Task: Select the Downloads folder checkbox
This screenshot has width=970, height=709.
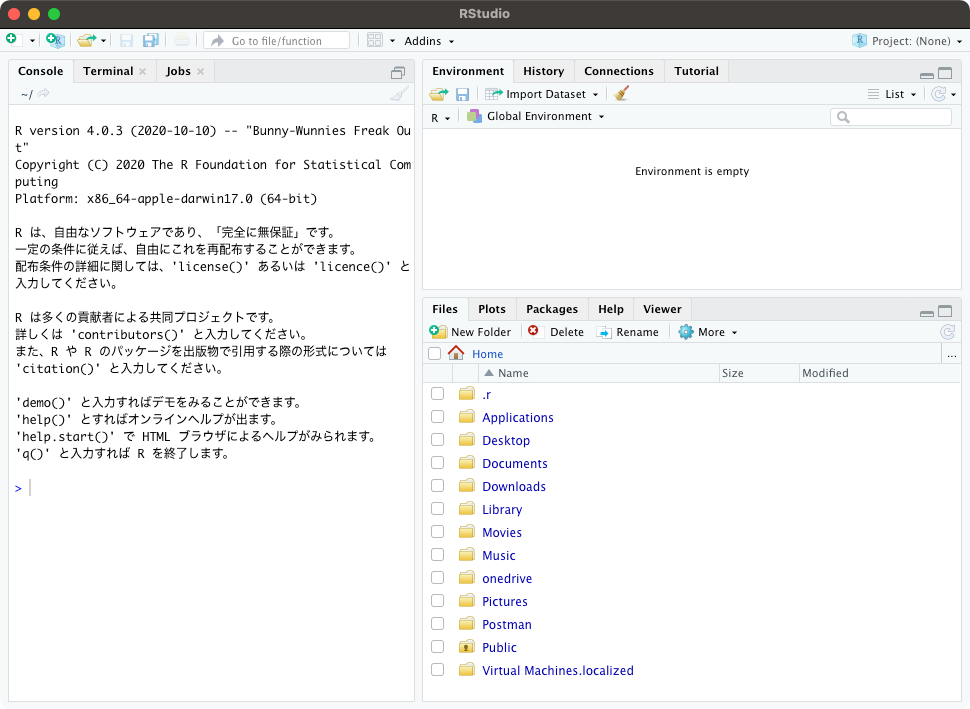Action: pyautogui.click(x=437, y=486)
